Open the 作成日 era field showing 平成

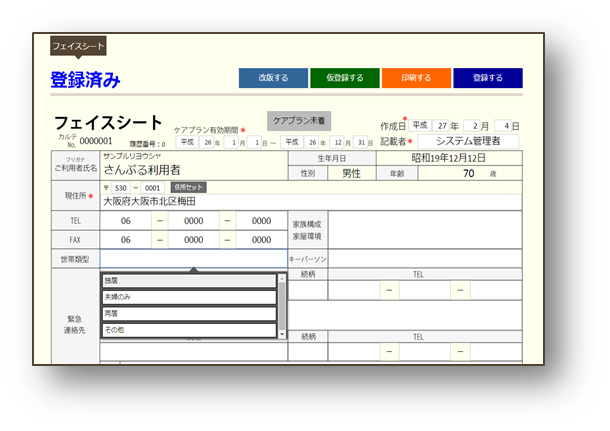[420, 125]
